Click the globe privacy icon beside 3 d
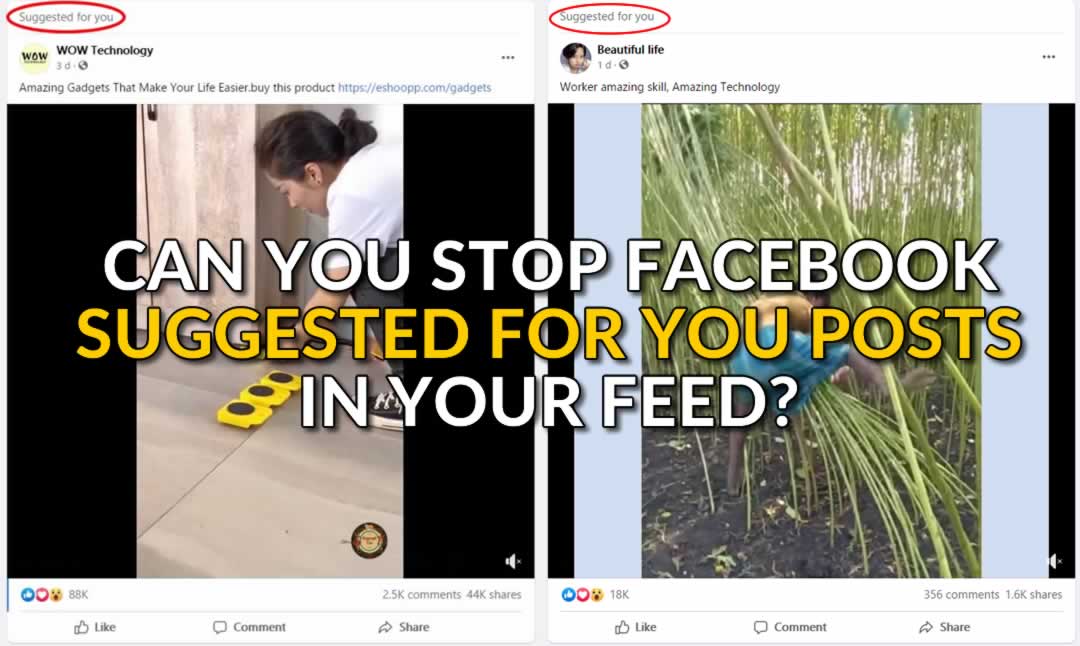Viewport: 1080px width, 646px height. (83, 65)
